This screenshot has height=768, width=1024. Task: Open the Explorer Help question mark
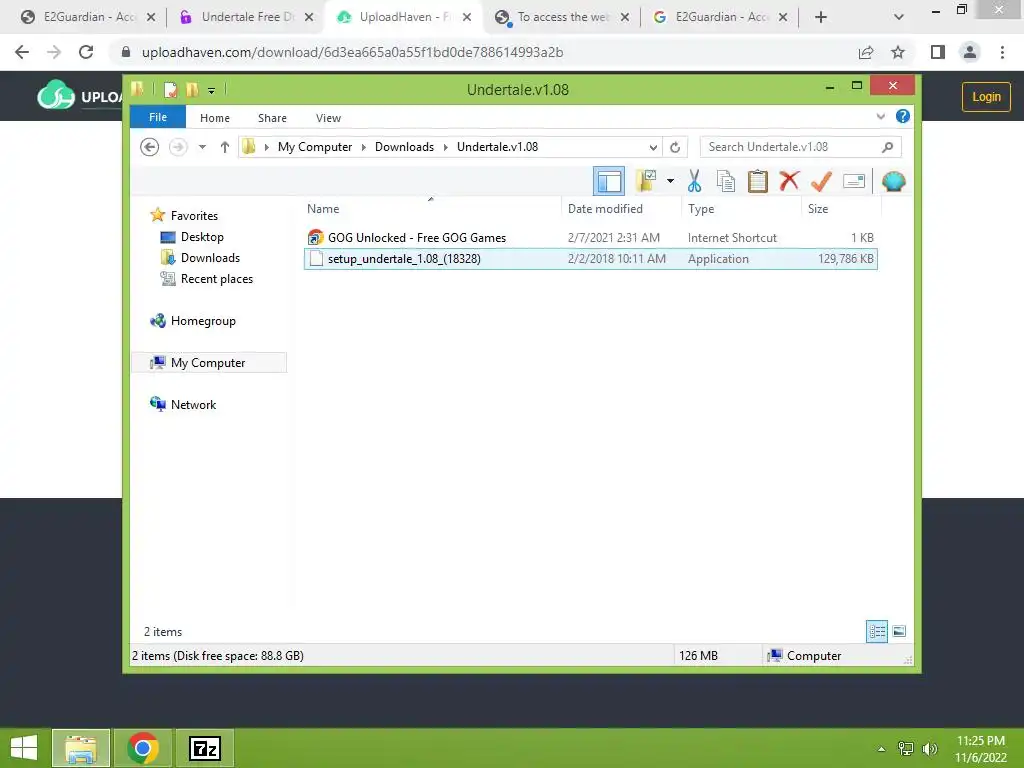[903, 116]
